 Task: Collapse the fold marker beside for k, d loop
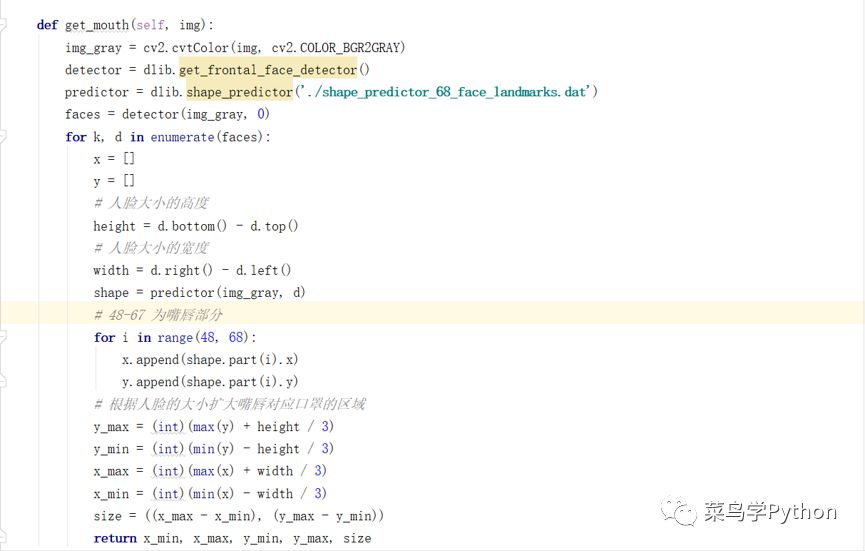coord(3,136)
